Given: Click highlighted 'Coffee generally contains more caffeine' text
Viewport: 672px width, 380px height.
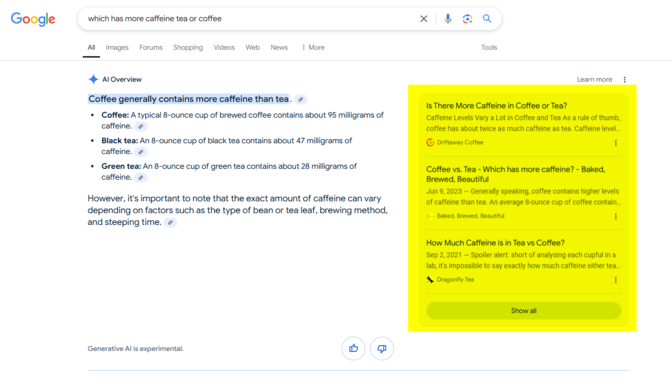Looking at the screenshot, I should (189, 99).
